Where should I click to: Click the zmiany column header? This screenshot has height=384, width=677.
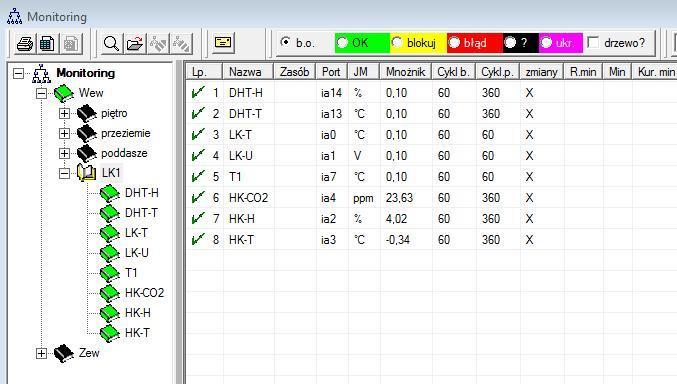[542, 72]
